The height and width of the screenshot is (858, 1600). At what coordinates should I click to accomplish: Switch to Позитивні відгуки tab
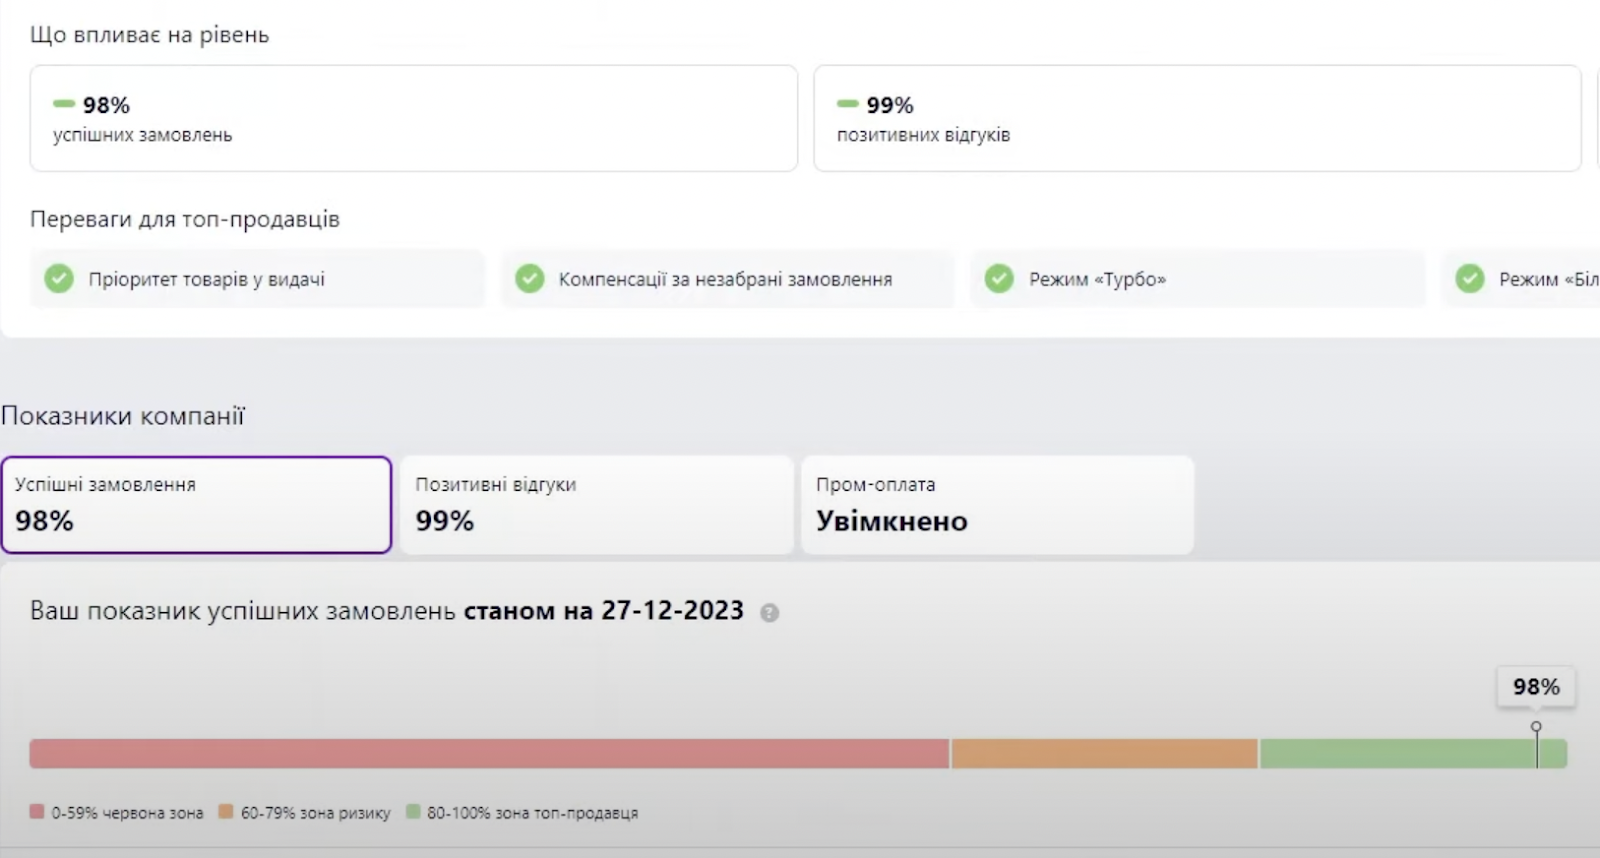point(597,504)
